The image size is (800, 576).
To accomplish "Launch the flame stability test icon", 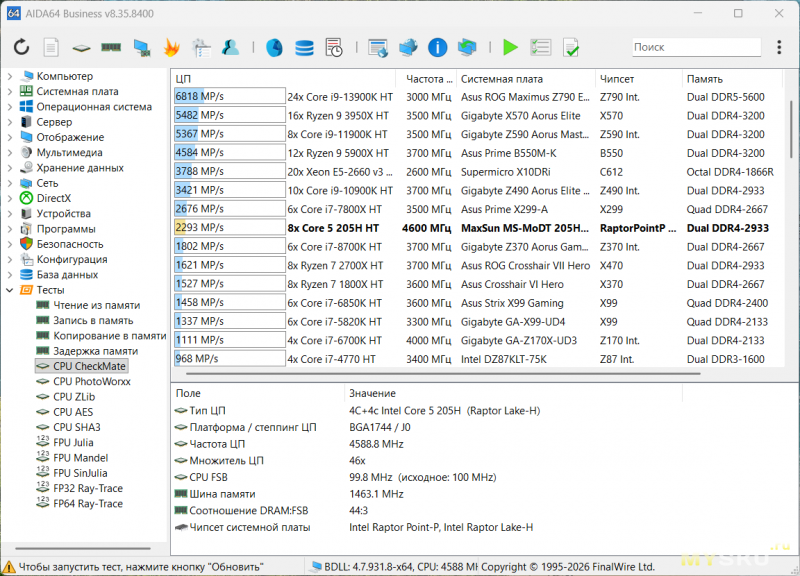I will point(171,47).
